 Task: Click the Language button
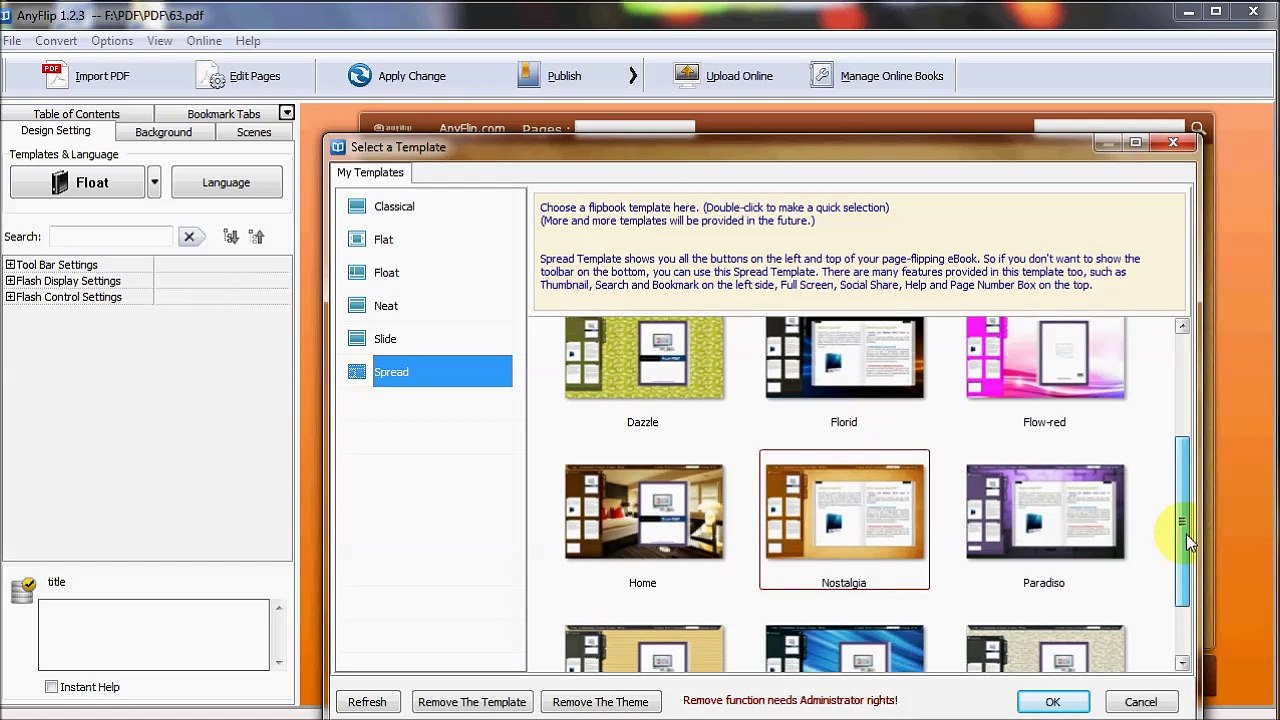(226, 182)
